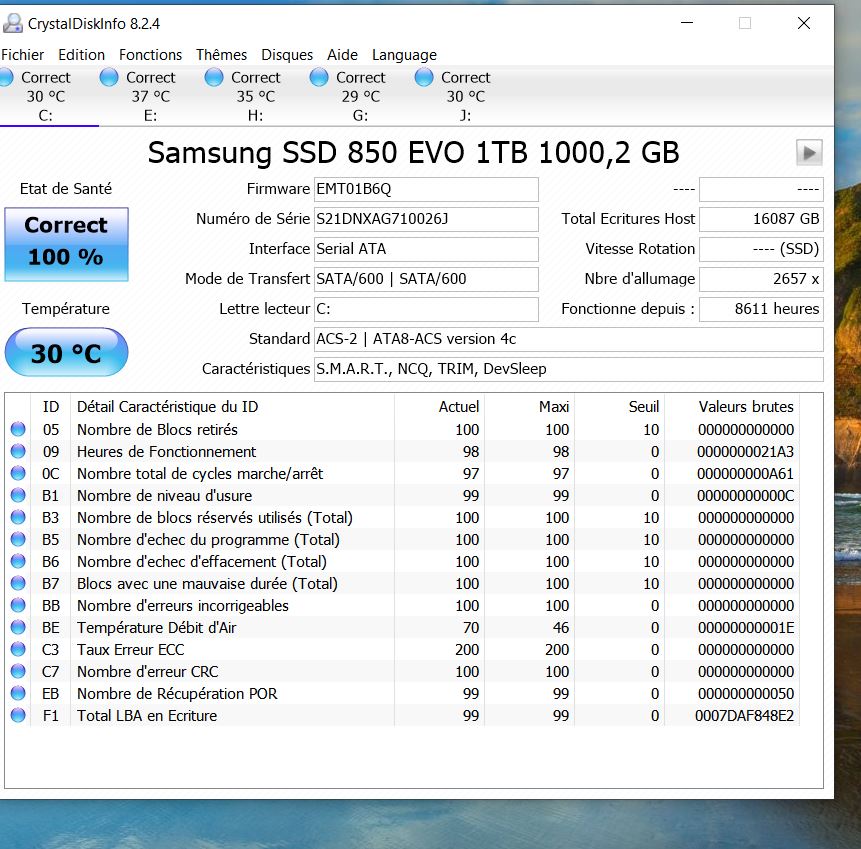Select drive H: status orb
The height and width of the screenshot is (849, 861).
coord(214,77)
